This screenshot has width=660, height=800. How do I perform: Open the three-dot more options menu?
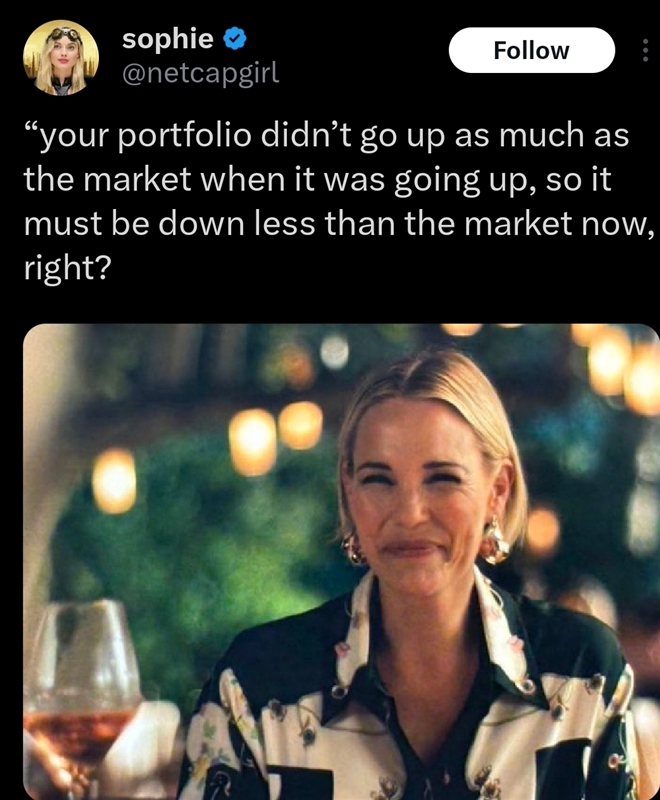pyautogui.click(x=645, y=51)
